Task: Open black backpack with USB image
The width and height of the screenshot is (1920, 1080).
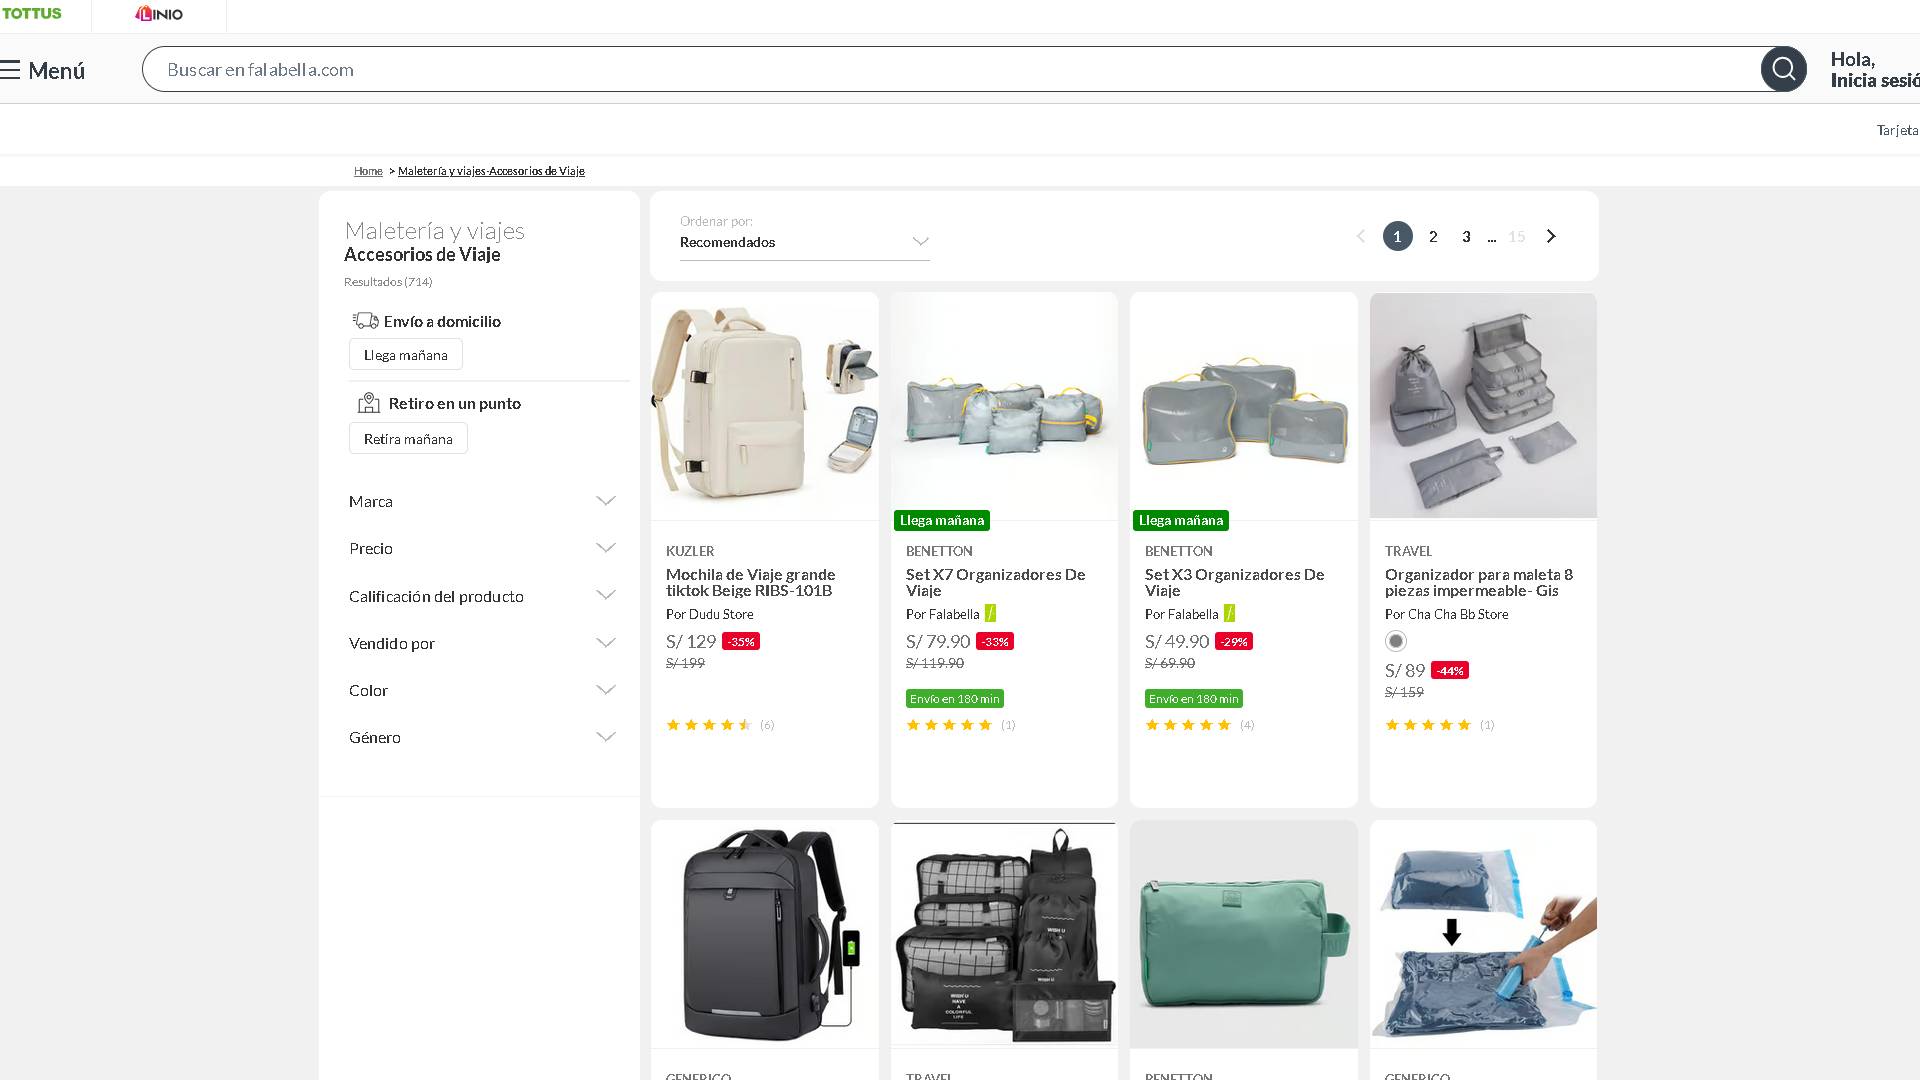Action: tap(765, 935)
